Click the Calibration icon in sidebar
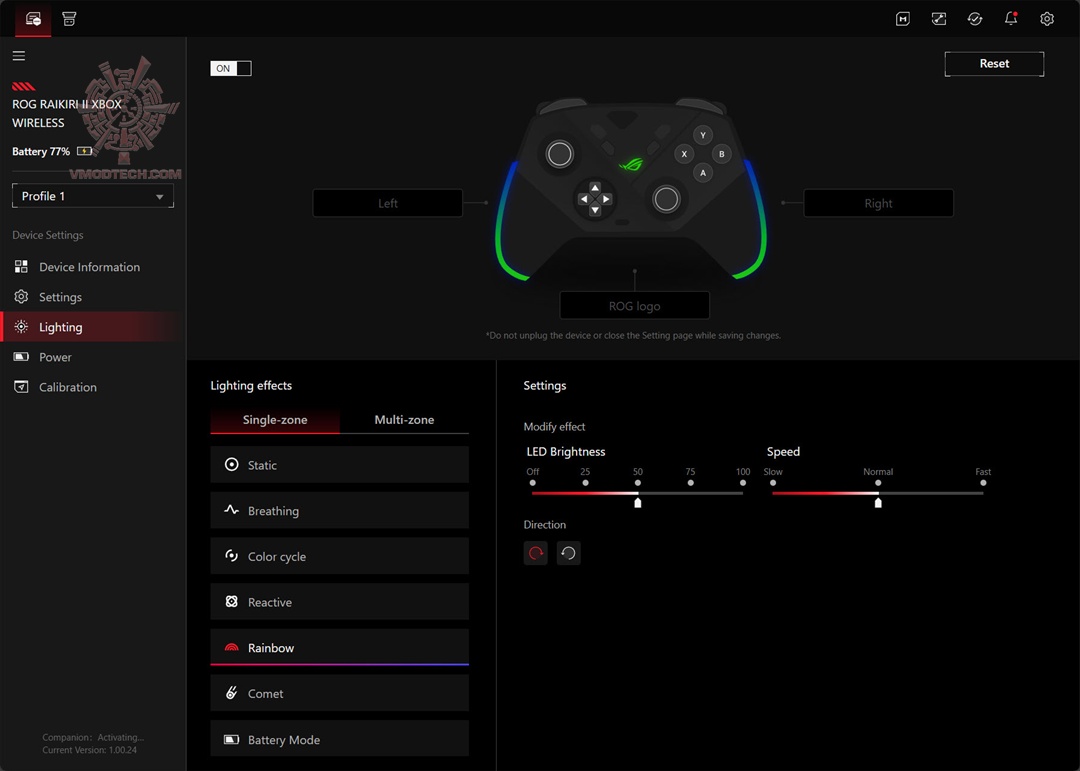Viewport: 1080px width, 771px height. click(x=21, y=387)
